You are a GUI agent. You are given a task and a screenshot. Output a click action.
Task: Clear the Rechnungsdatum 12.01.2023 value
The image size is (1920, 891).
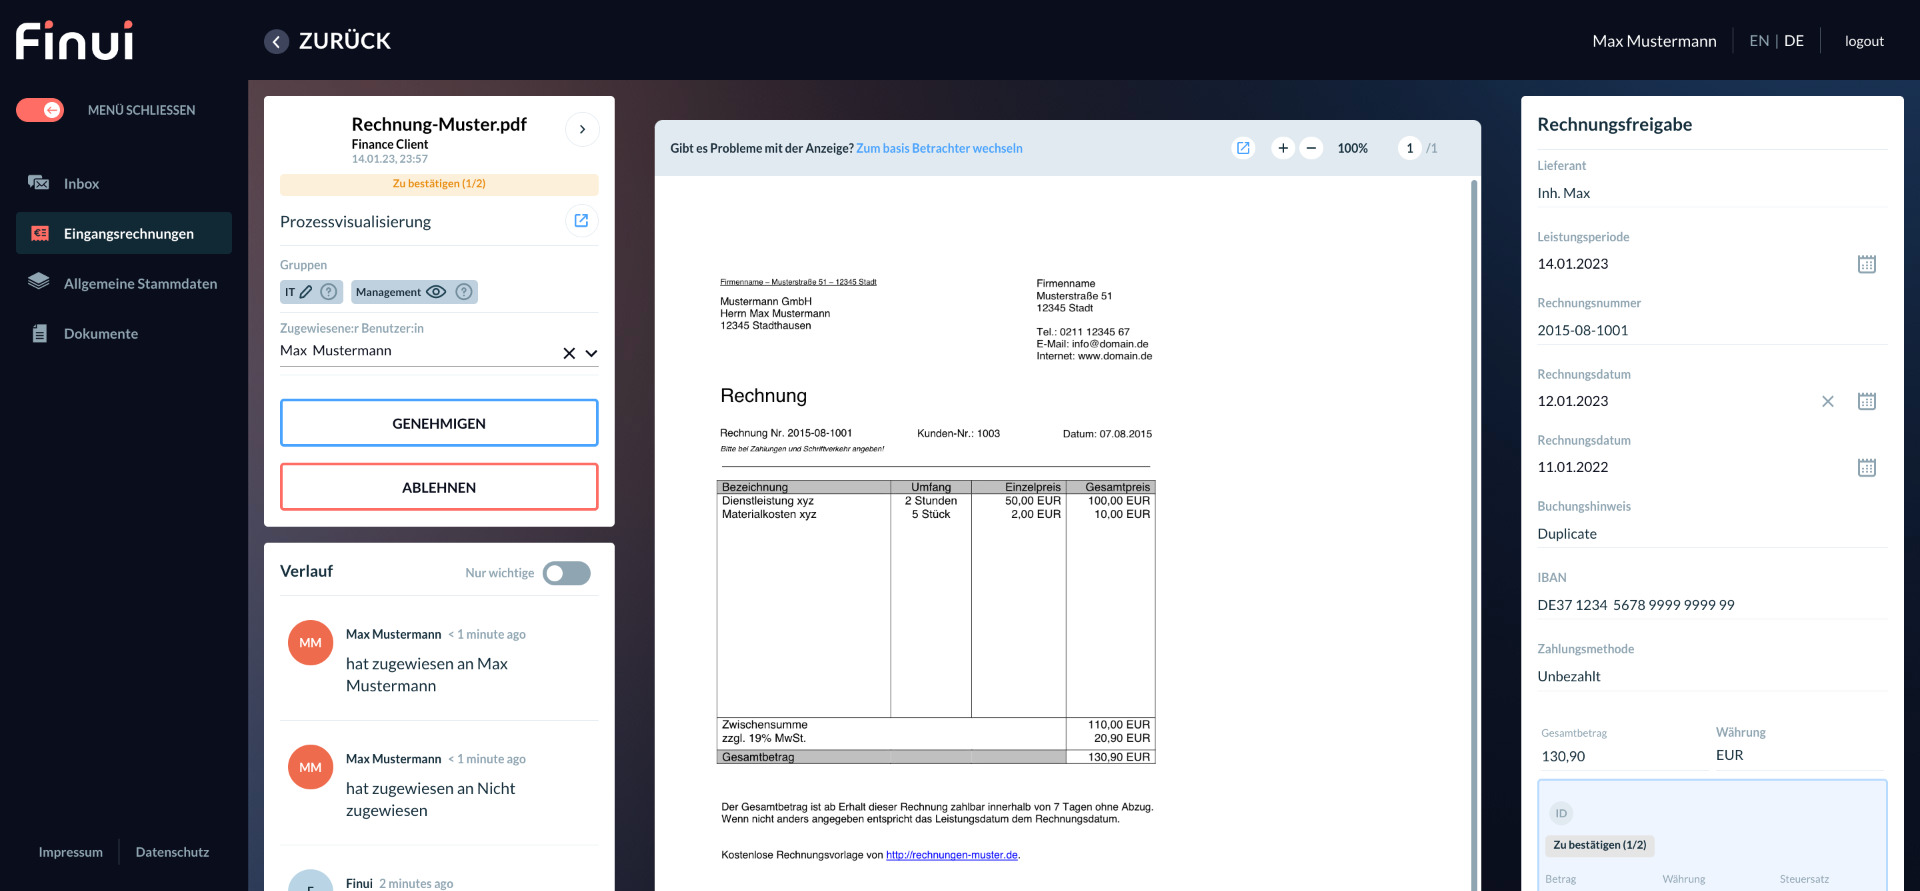tap(1827, 401)
